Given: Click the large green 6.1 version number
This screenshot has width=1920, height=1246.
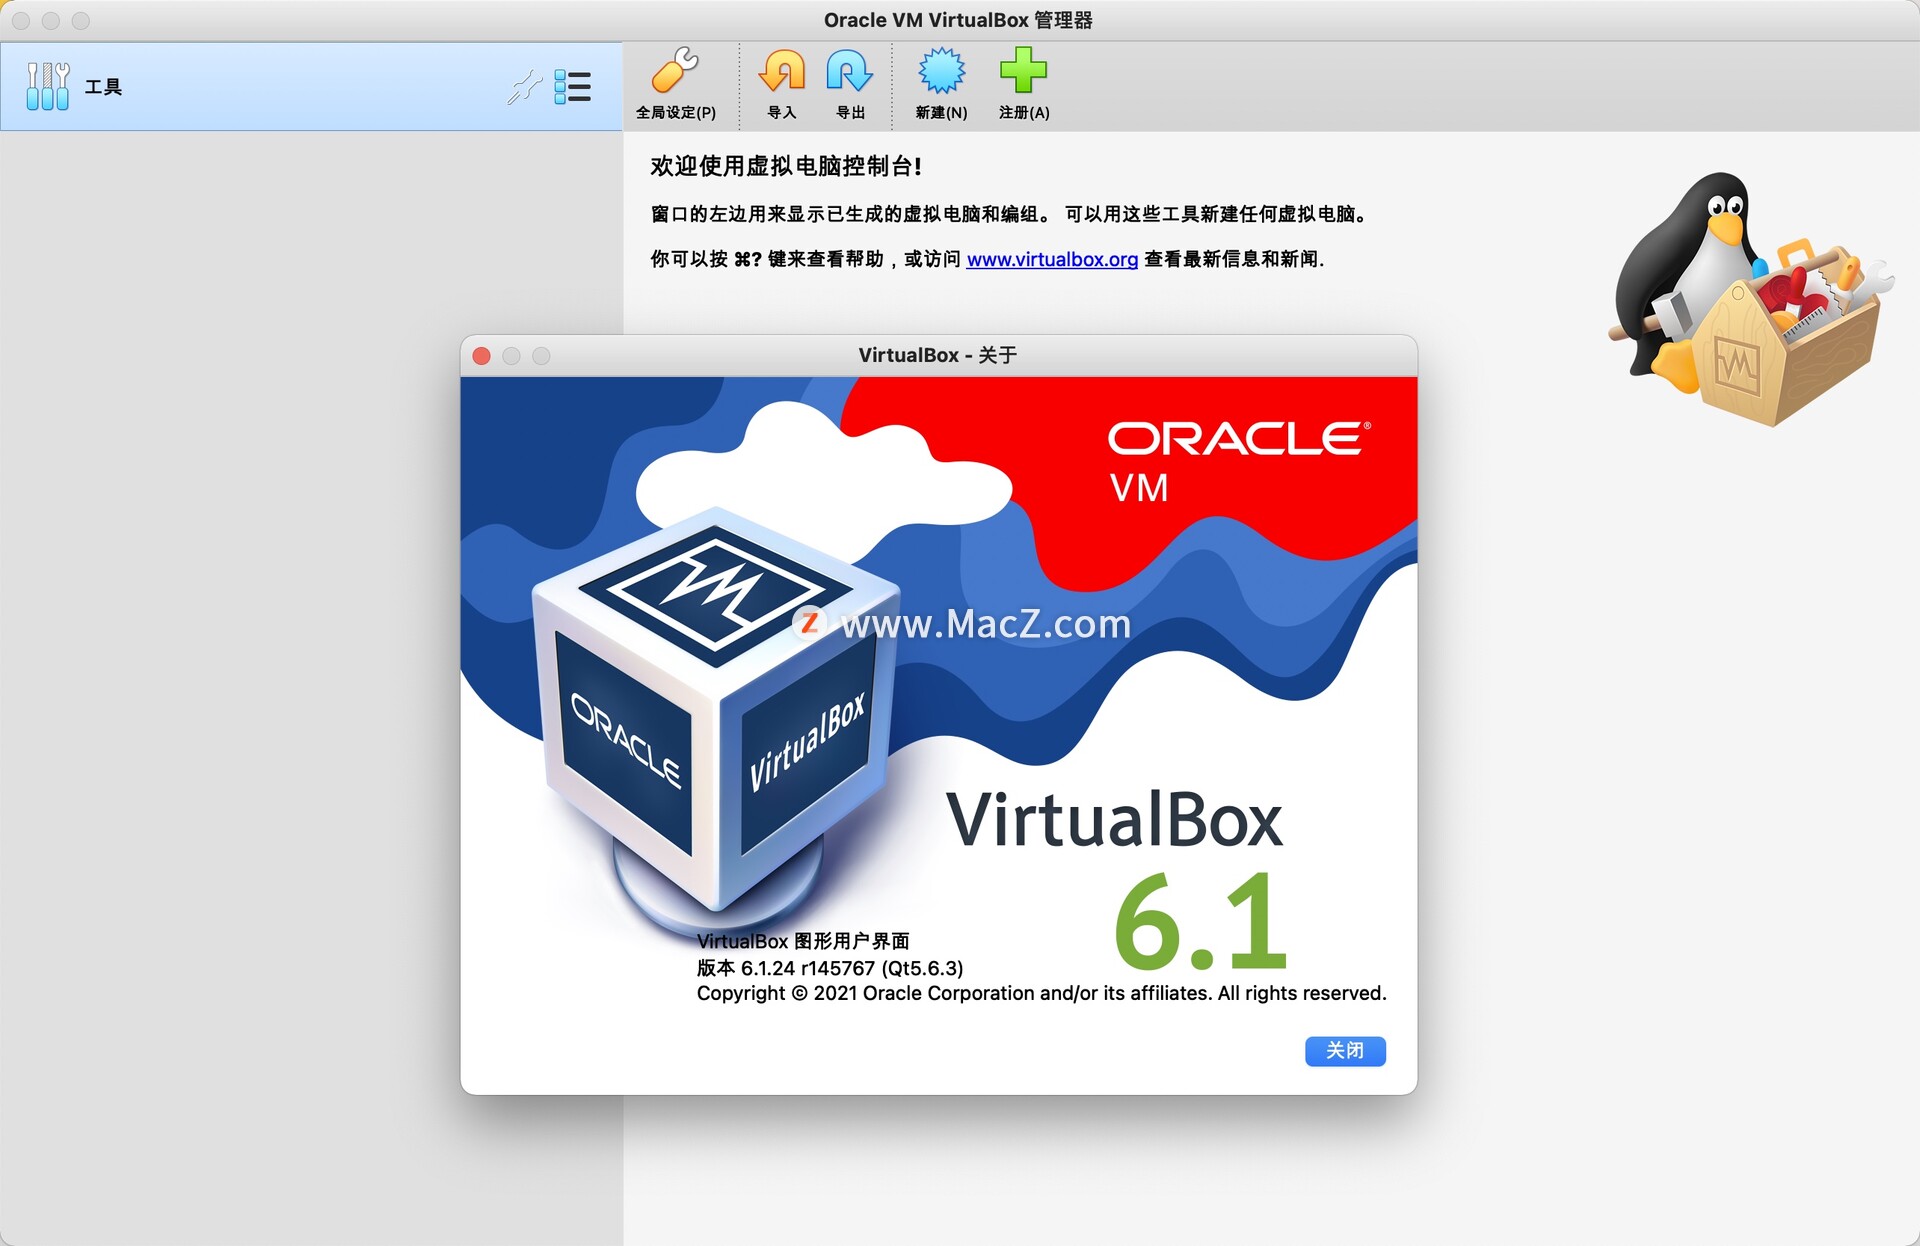Looking at the screenshot, I should pos(1200,922).
